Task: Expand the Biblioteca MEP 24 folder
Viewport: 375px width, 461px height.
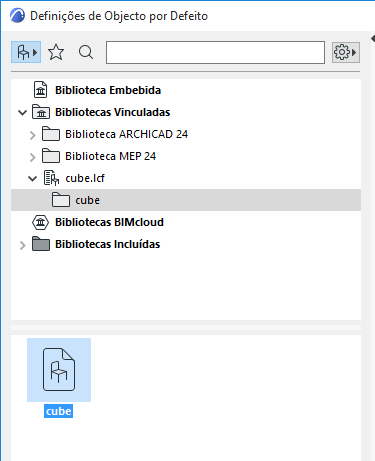Action: pyautogui.click(x=32, y=157)
